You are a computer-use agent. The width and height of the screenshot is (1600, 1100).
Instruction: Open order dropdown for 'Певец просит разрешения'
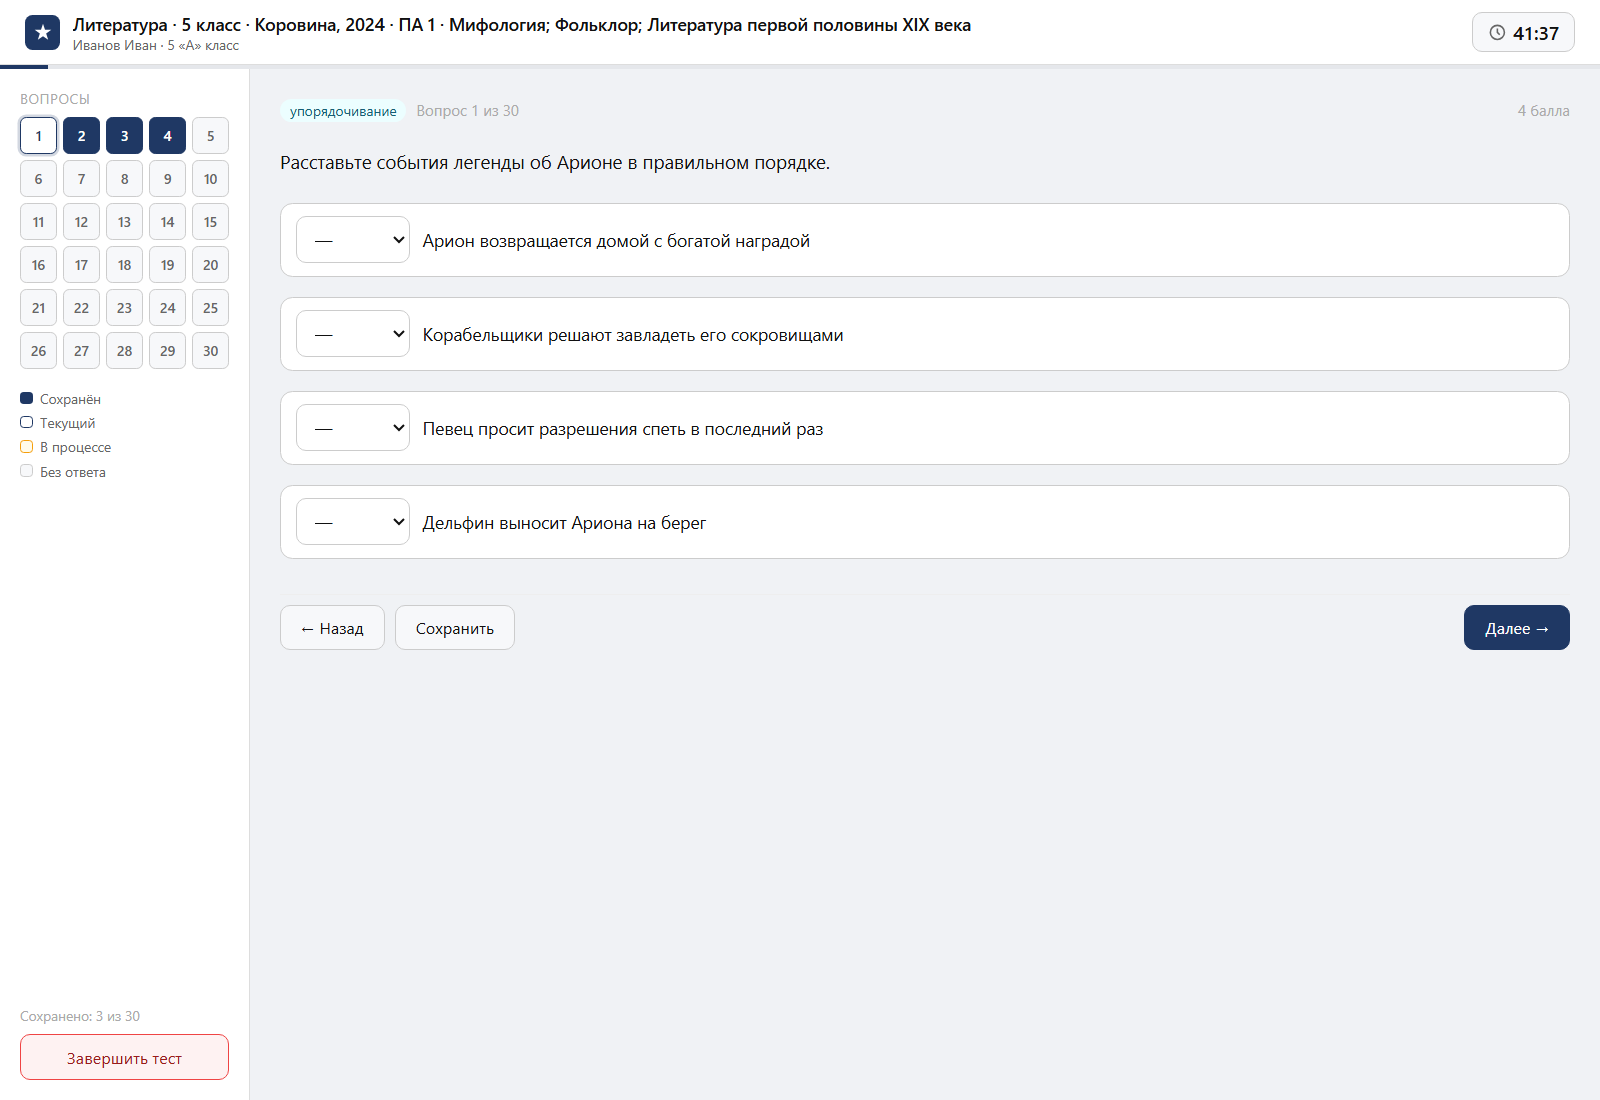click(353, 428)
